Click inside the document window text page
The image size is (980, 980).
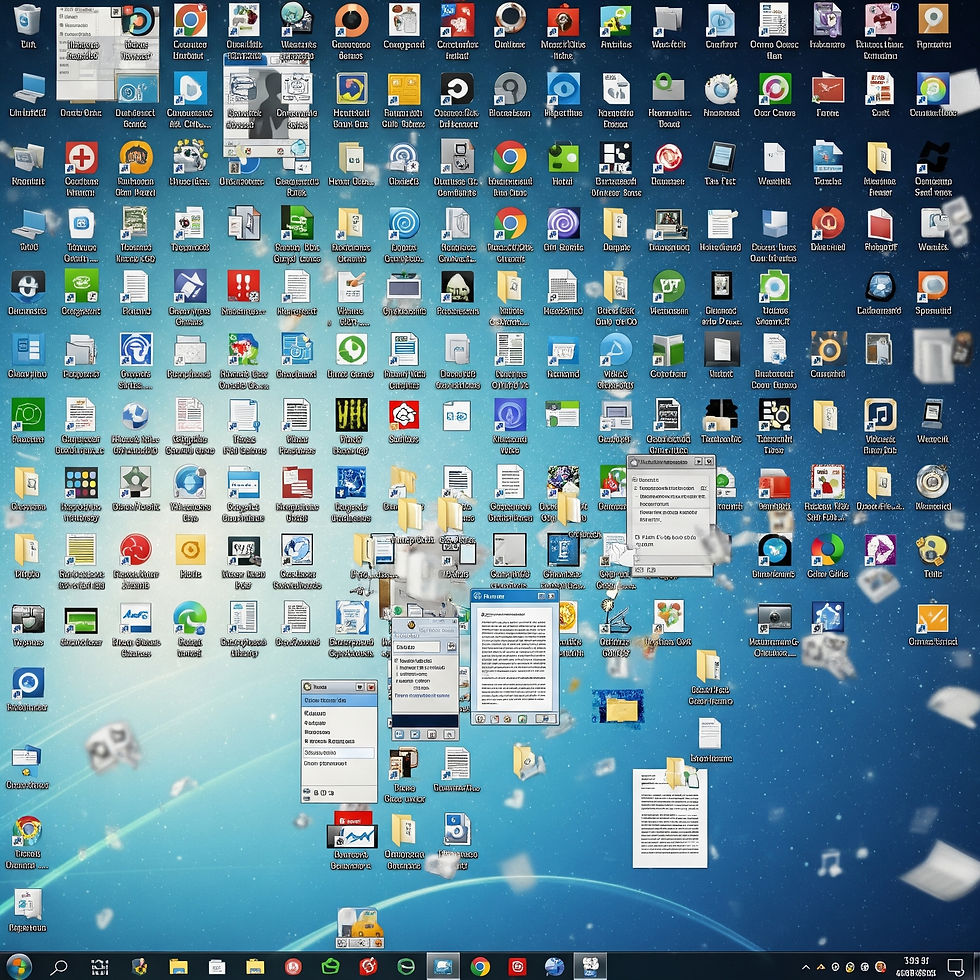coord(513,659)
